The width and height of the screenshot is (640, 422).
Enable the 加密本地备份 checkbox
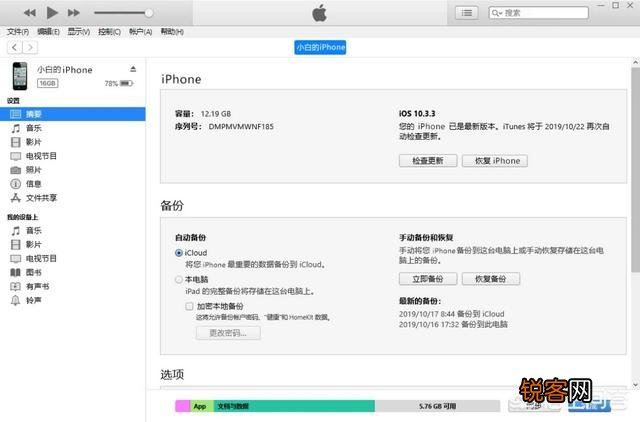(x=189, y=306)
